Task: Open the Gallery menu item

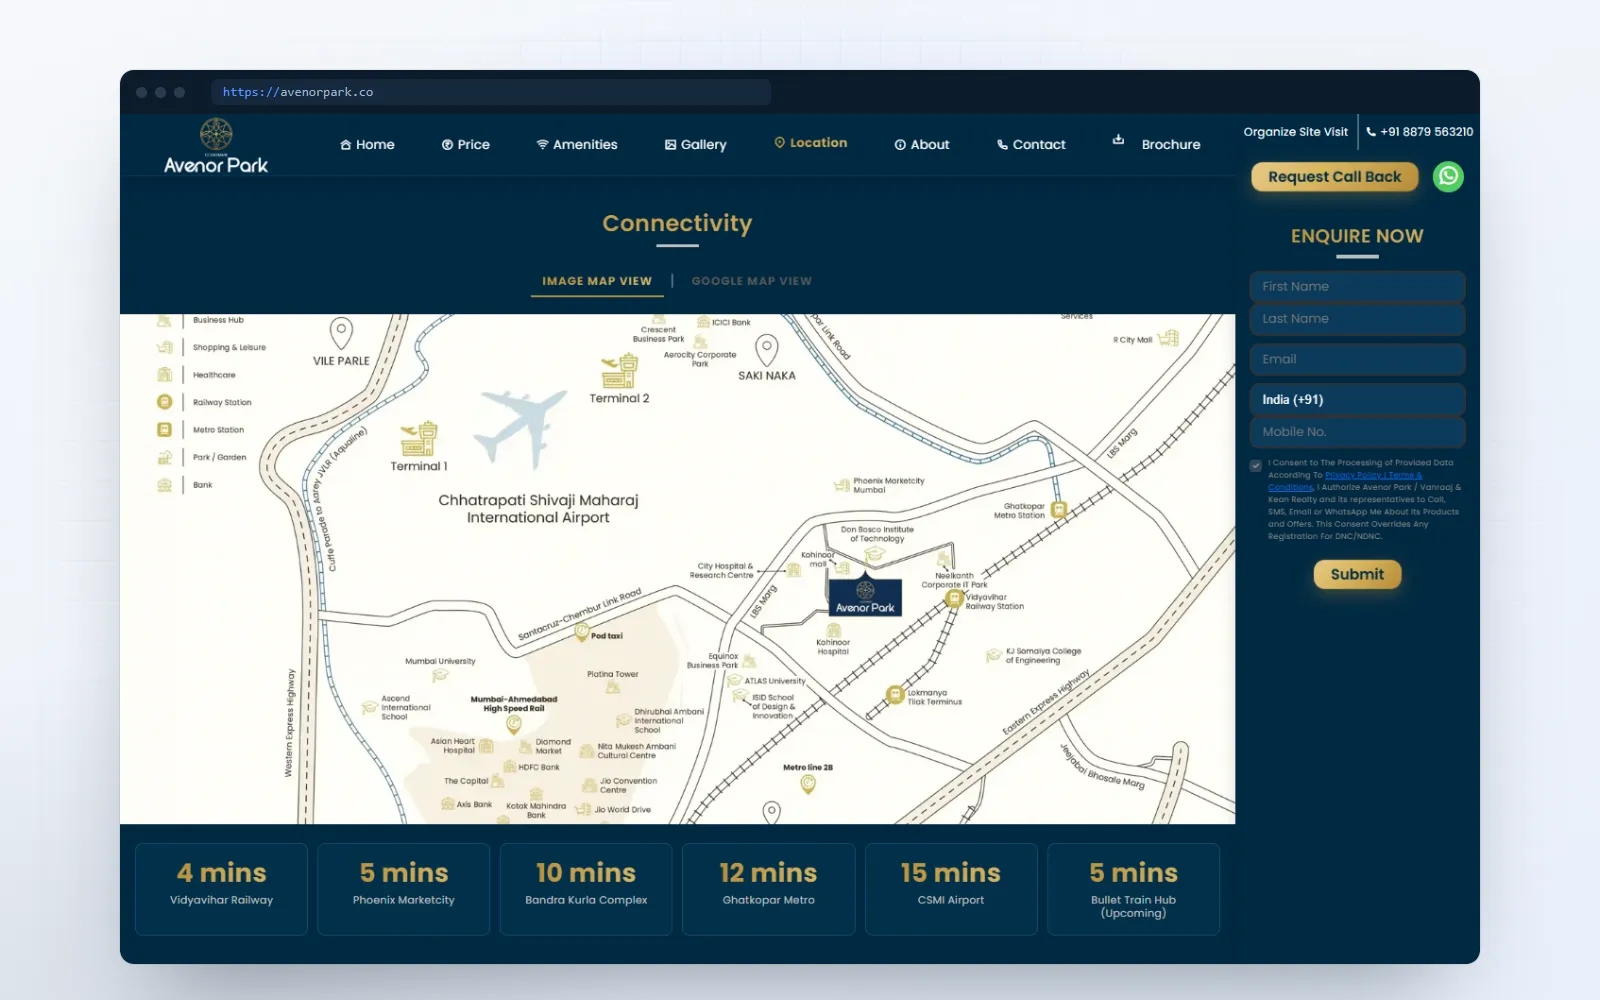Action: (x=696, y=145)
